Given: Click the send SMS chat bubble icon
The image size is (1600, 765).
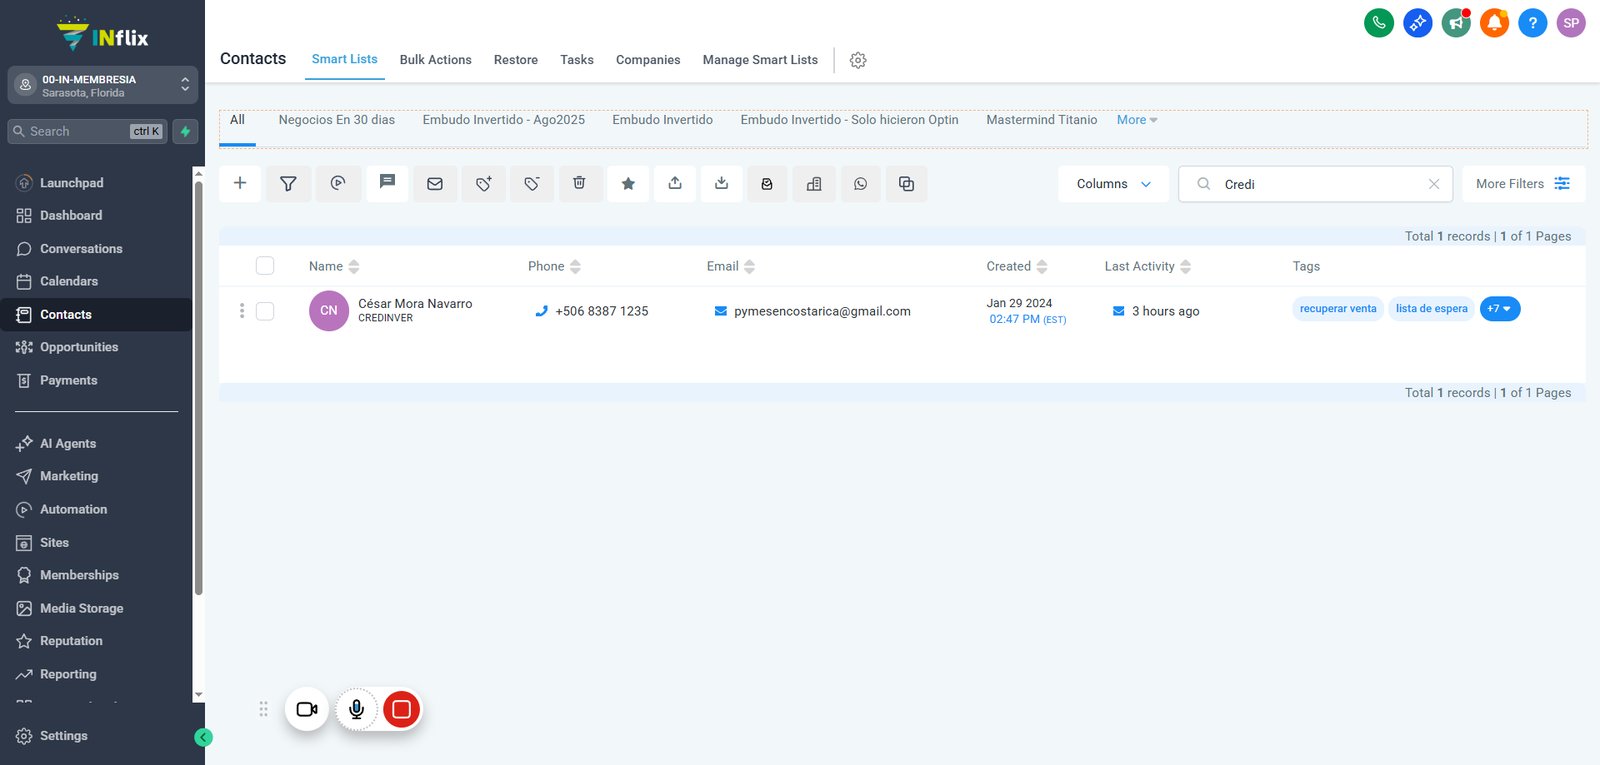Looking at the screenshot, I should click(x=387, y=184).
